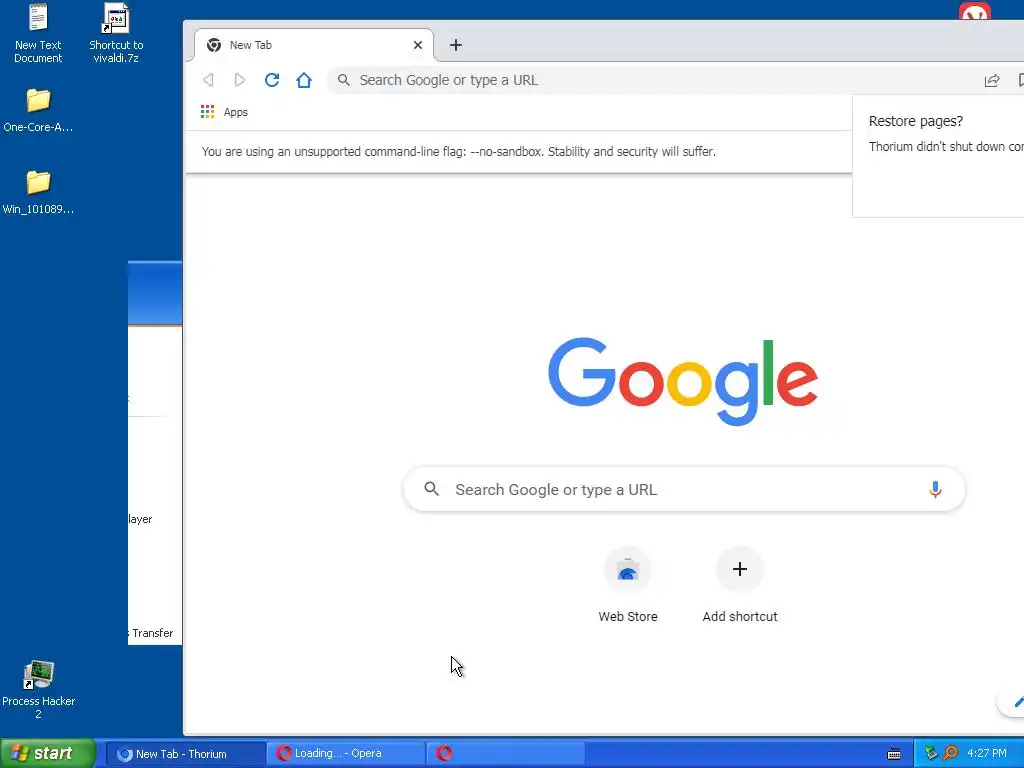This screenshot has width=1024, height=768.
Task: Start voice search with the microphone icon
Action: tap(935, 489)
